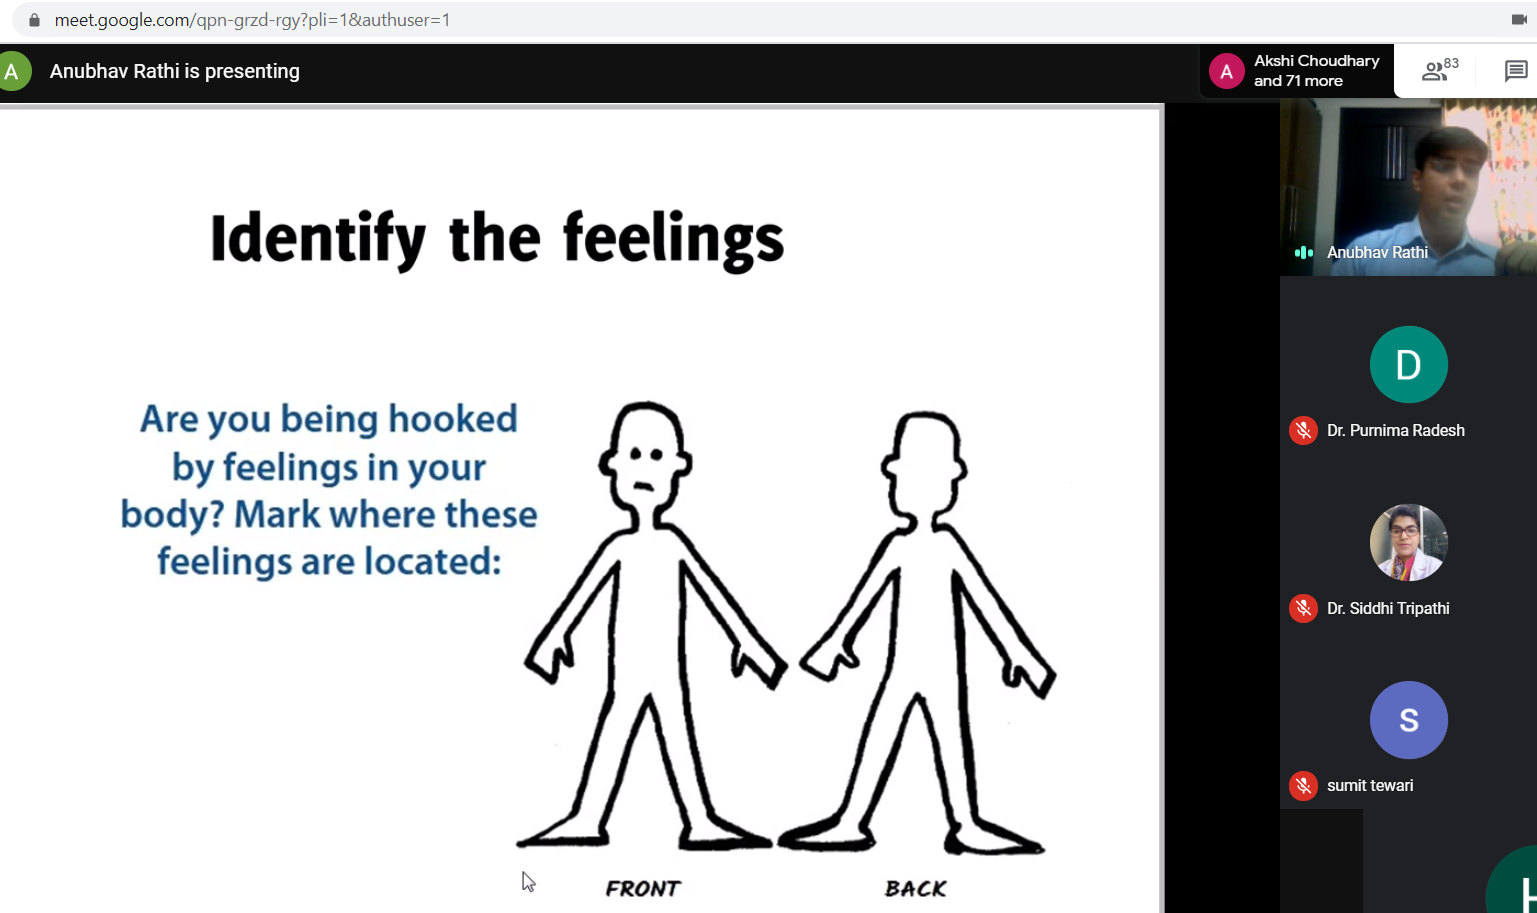Select Dr. Siddhi Tripathi's profile photo

1408,543
